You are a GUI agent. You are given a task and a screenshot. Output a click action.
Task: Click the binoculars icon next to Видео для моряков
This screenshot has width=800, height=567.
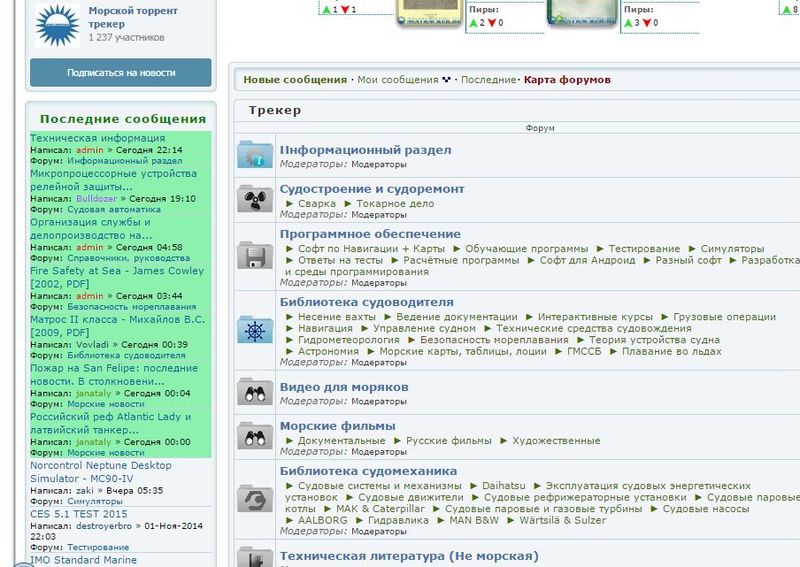tap(255, 392)
